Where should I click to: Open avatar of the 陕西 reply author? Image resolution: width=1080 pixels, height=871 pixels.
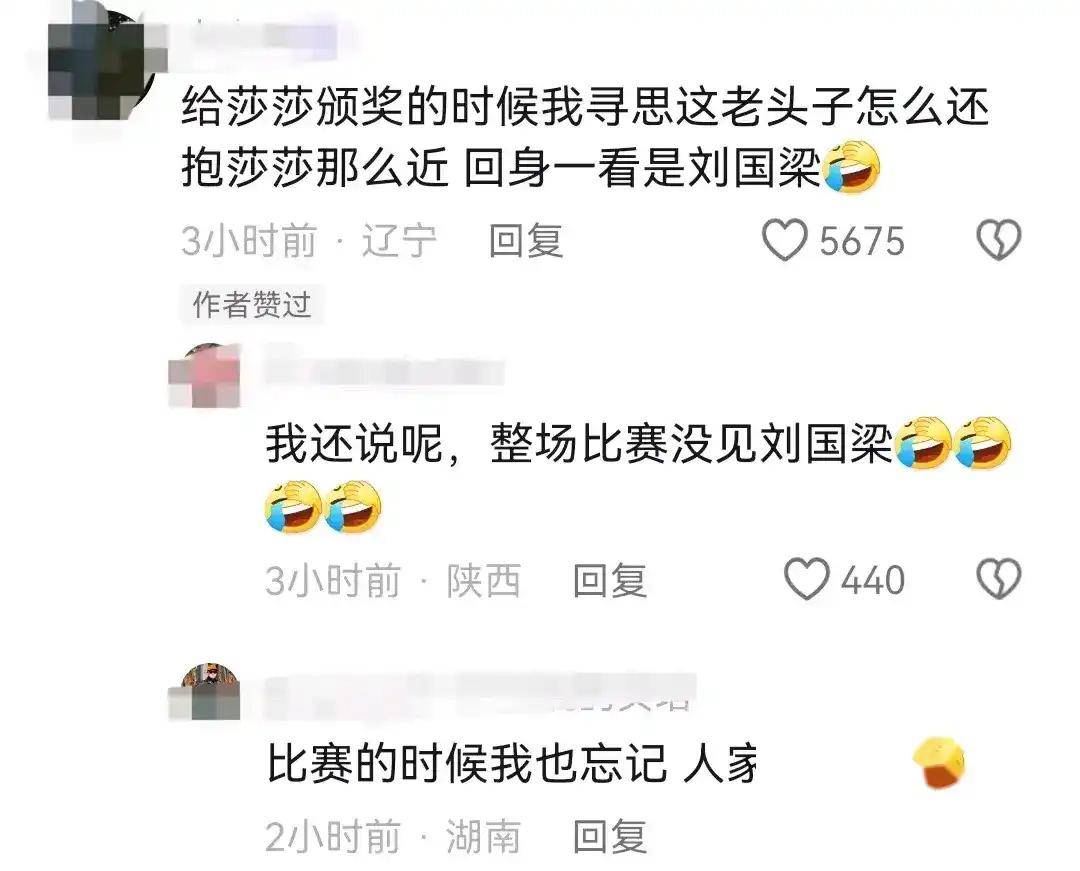click(x=205, y=375)
